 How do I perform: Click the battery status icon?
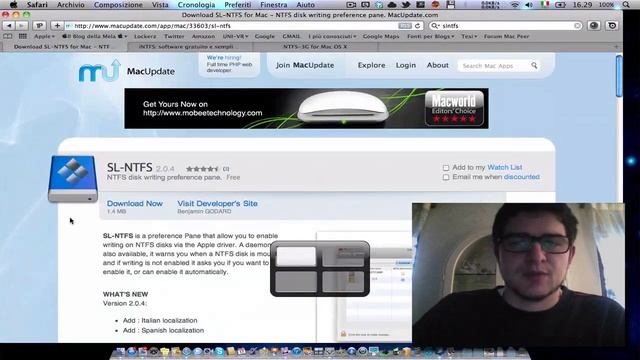point(560,5)
